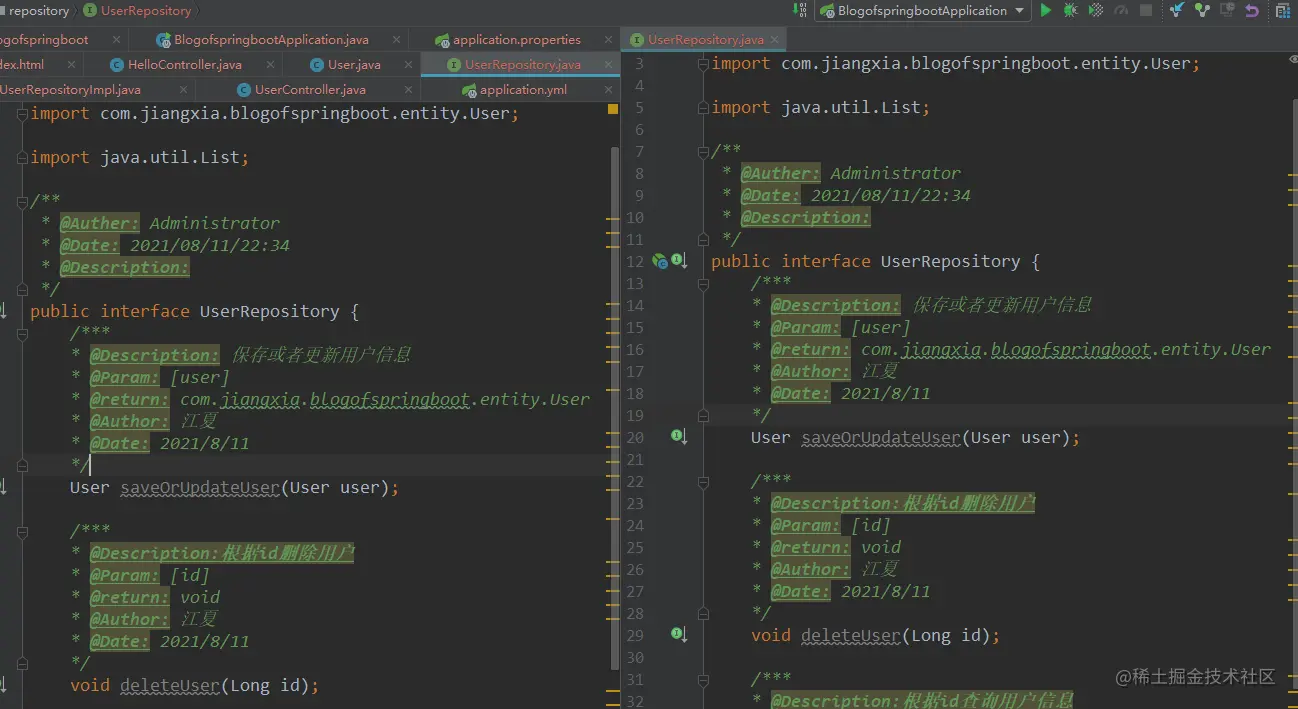Click '@Auther:' tag on line 8
The image size is (1298, 709).
pos(781,173)
